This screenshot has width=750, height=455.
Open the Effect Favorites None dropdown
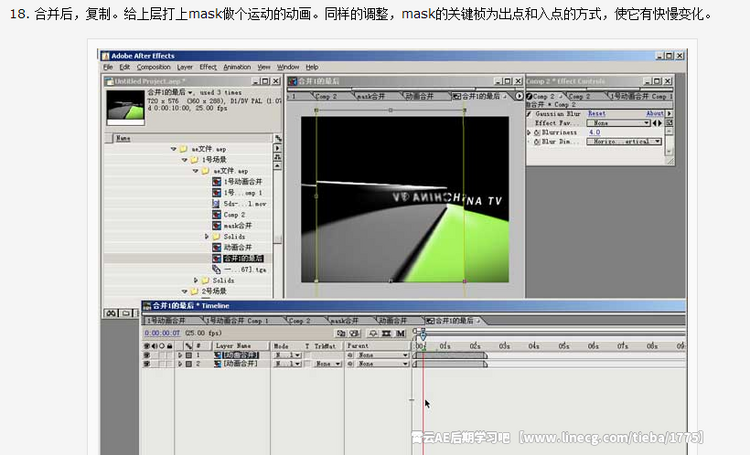618,123
